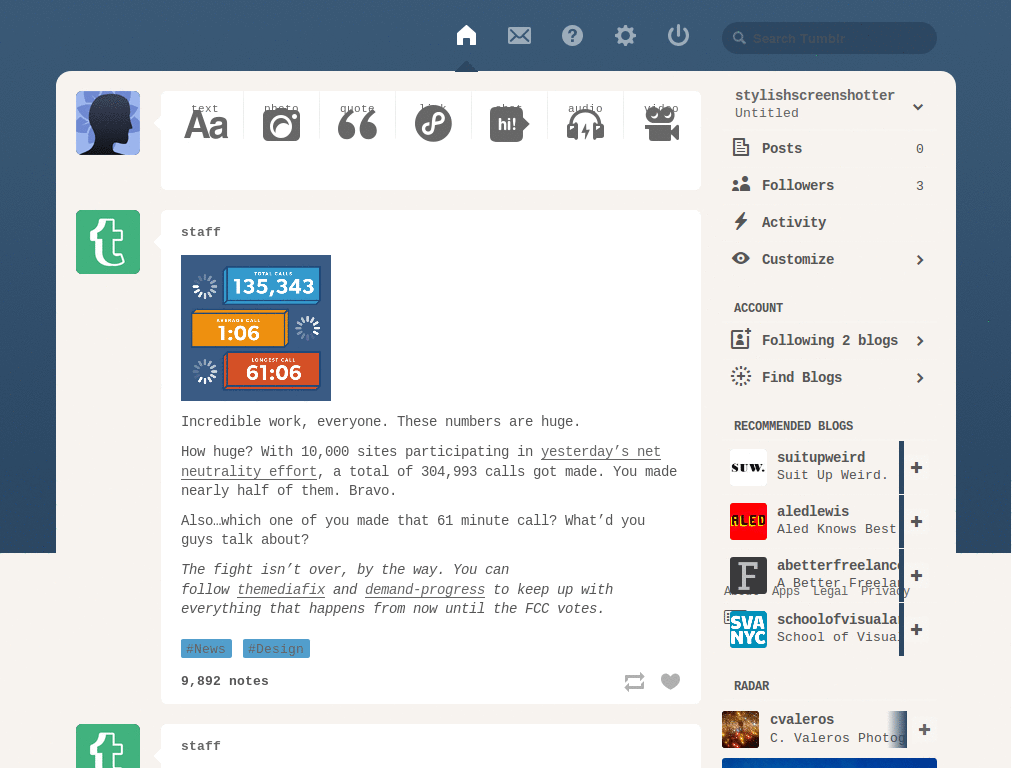Open Activity in sidebar

828,222
